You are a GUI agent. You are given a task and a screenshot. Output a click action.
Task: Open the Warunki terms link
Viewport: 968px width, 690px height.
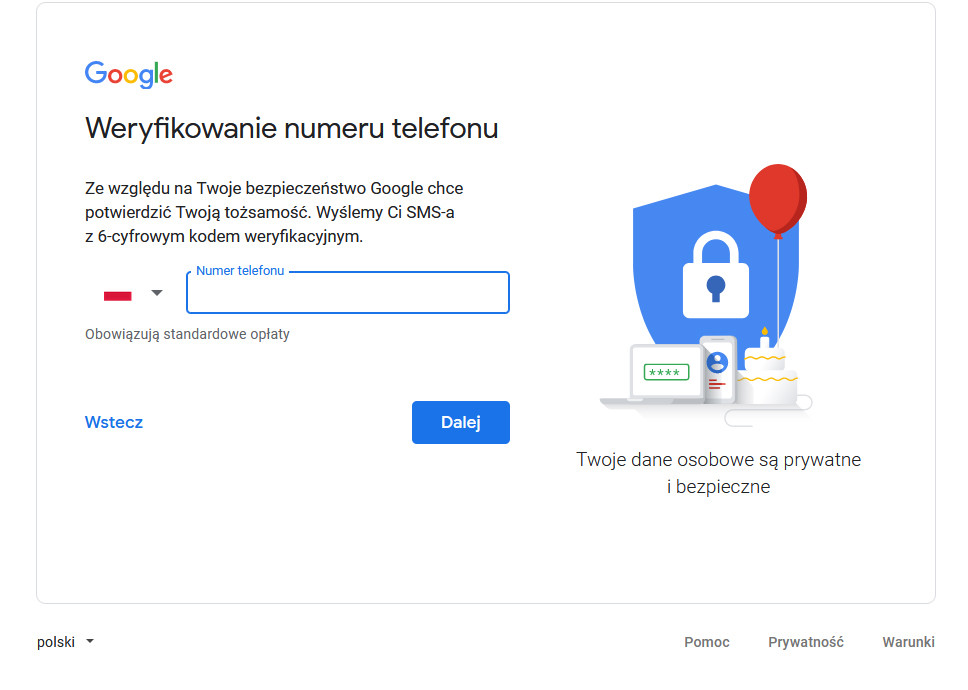(908, 642)
